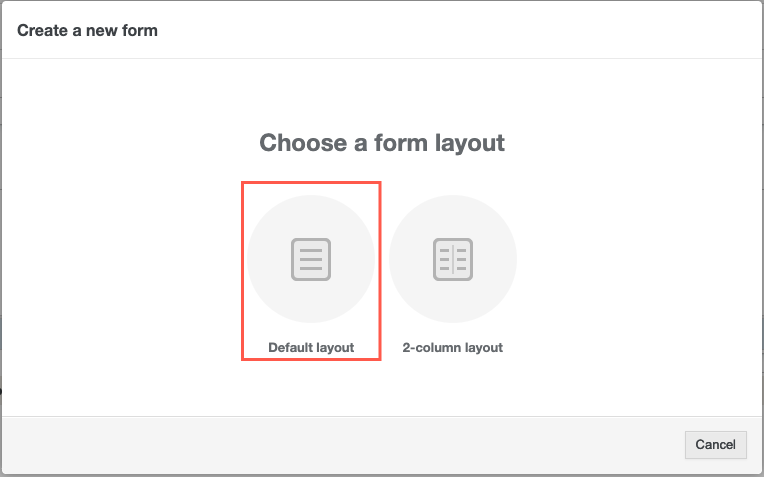Click the split two-column page glyph
764x477 pixels.
(x=453, y=260)
